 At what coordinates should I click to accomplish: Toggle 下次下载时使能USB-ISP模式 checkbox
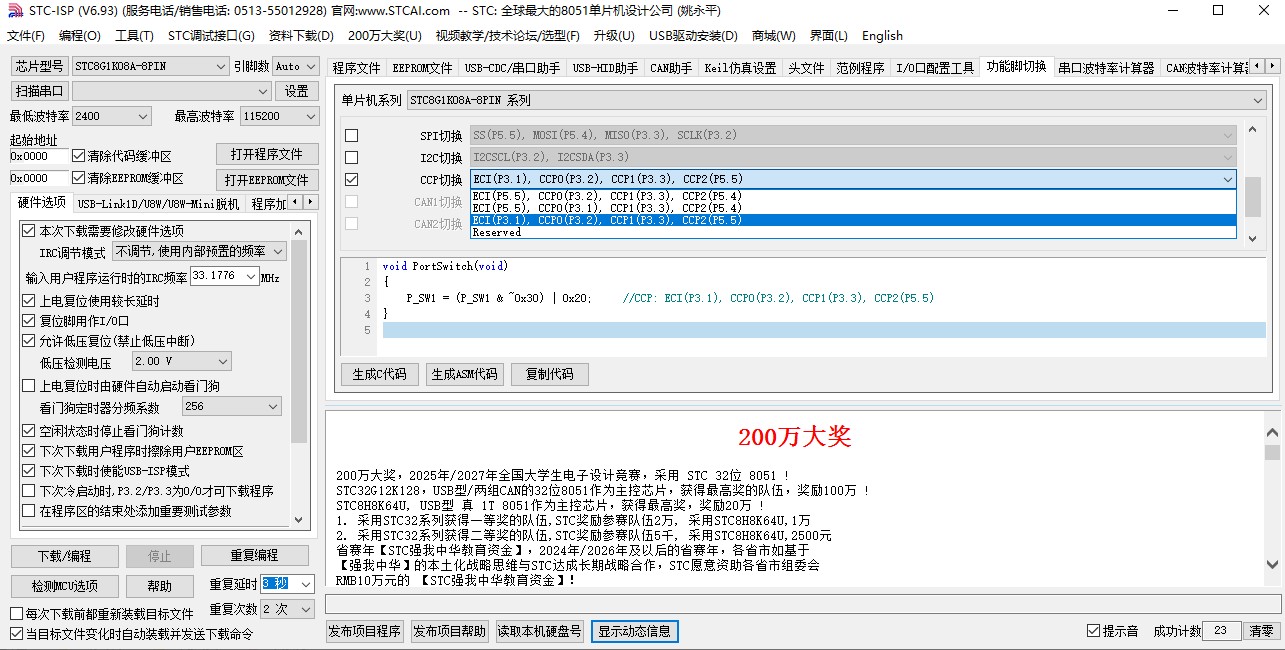pyautogui.click(x=28, y=471)
